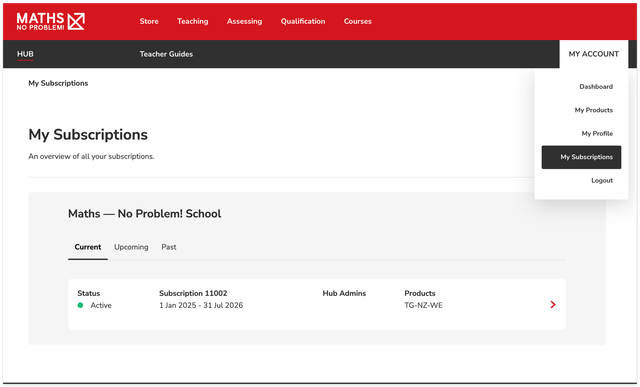Select My Products in account menu

[x=593, y=110]
